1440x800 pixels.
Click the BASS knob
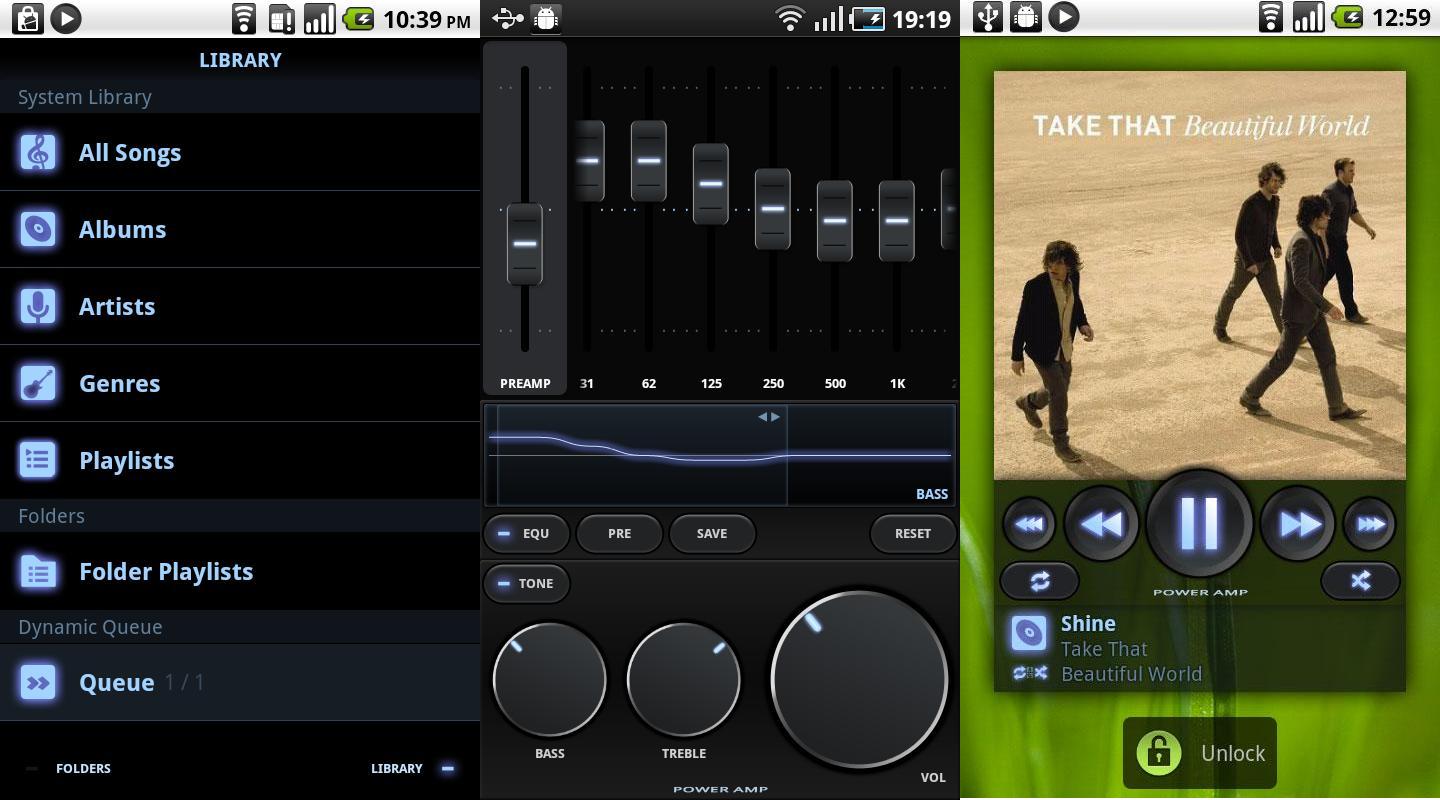tap(549, 680)
